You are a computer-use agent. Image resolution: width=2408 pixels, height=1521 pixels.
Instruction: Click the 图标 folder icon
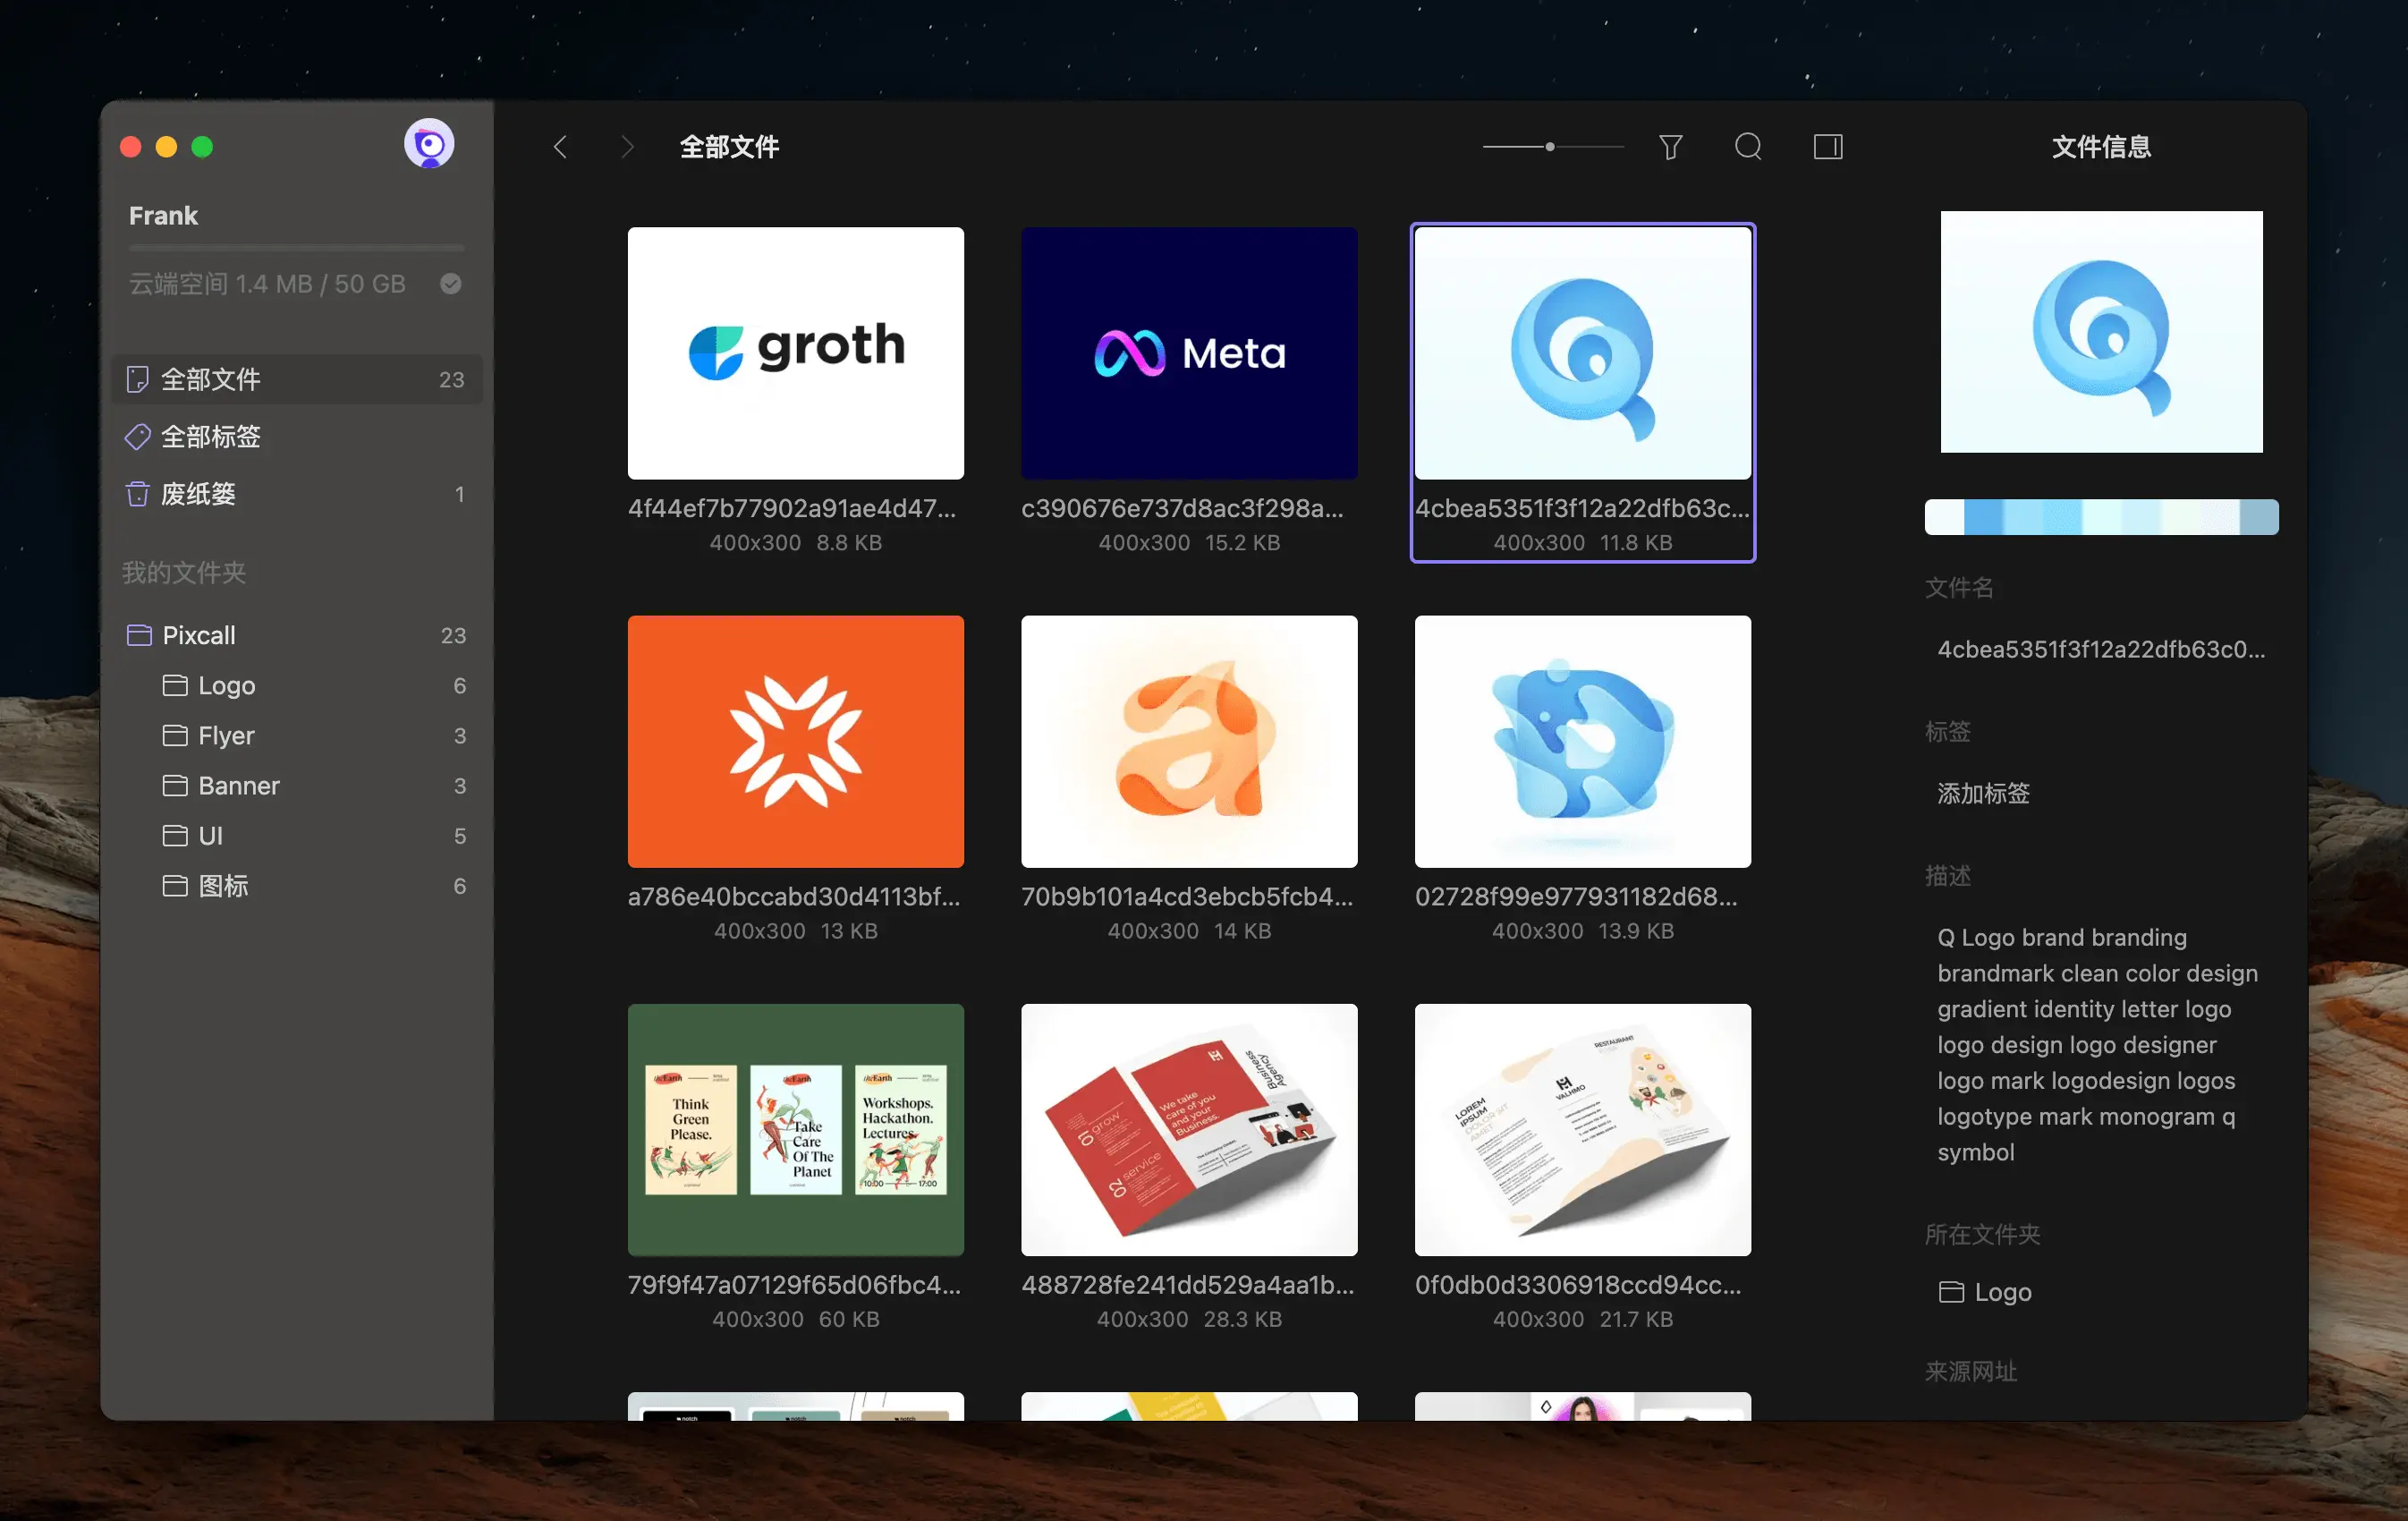tap(175, 885)
